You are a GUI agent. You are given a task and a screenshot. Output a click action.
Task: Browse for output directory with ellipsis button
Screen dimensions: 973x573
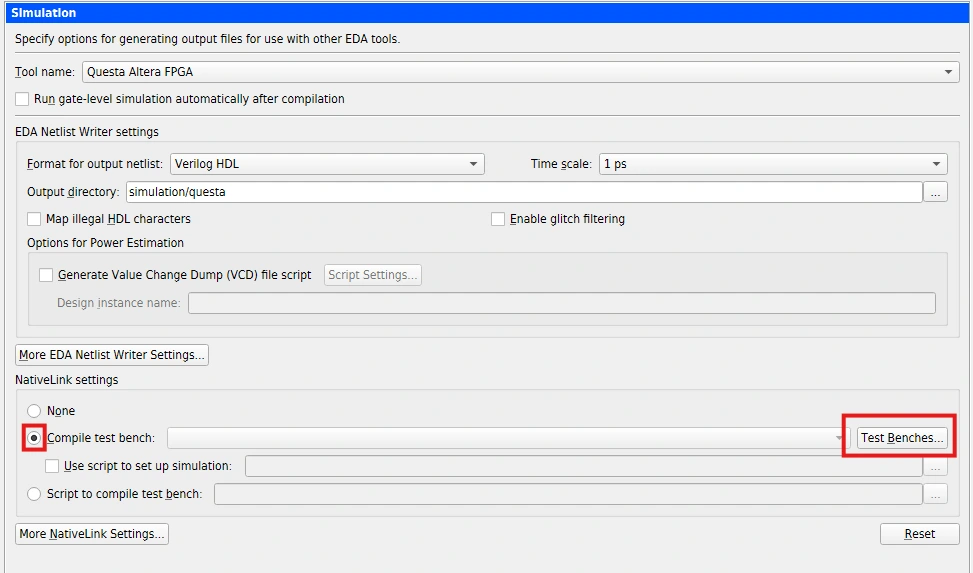935,193
